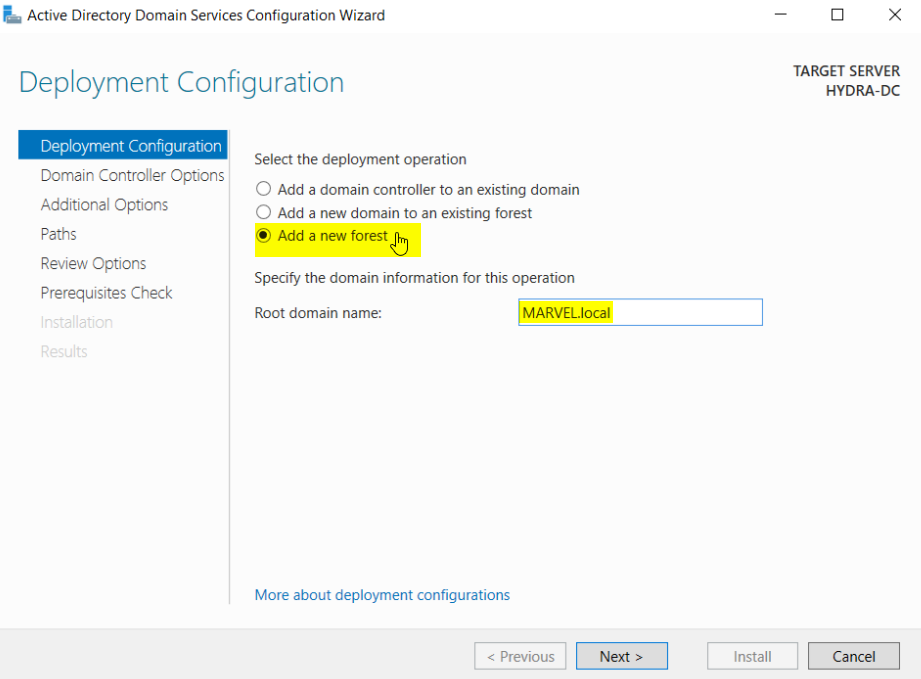Screen dimensions: 921x679
Task: Jump to the Review Options step
Action: [93, 264]
